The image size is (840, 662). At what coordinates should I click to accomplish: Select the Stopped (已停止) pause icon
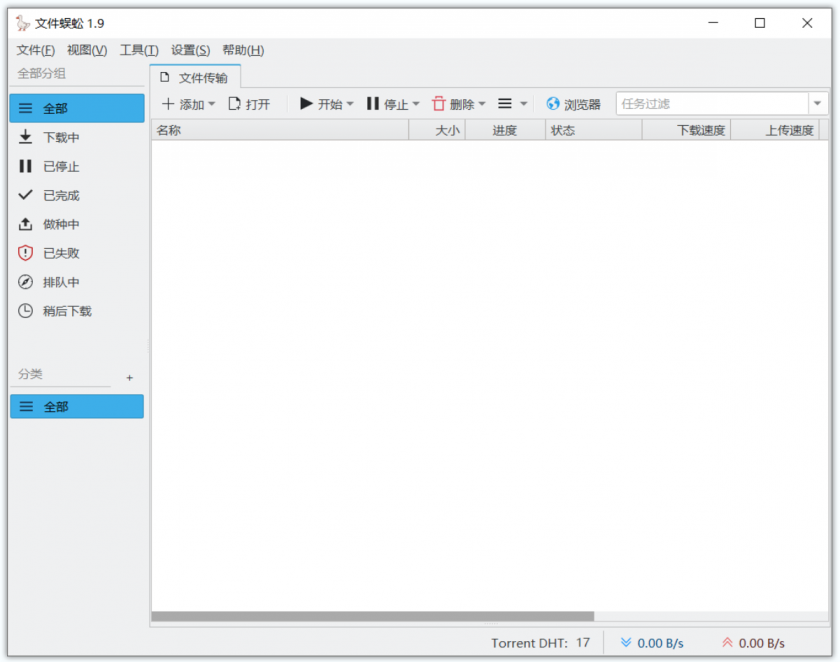click(x=26, y=166)
